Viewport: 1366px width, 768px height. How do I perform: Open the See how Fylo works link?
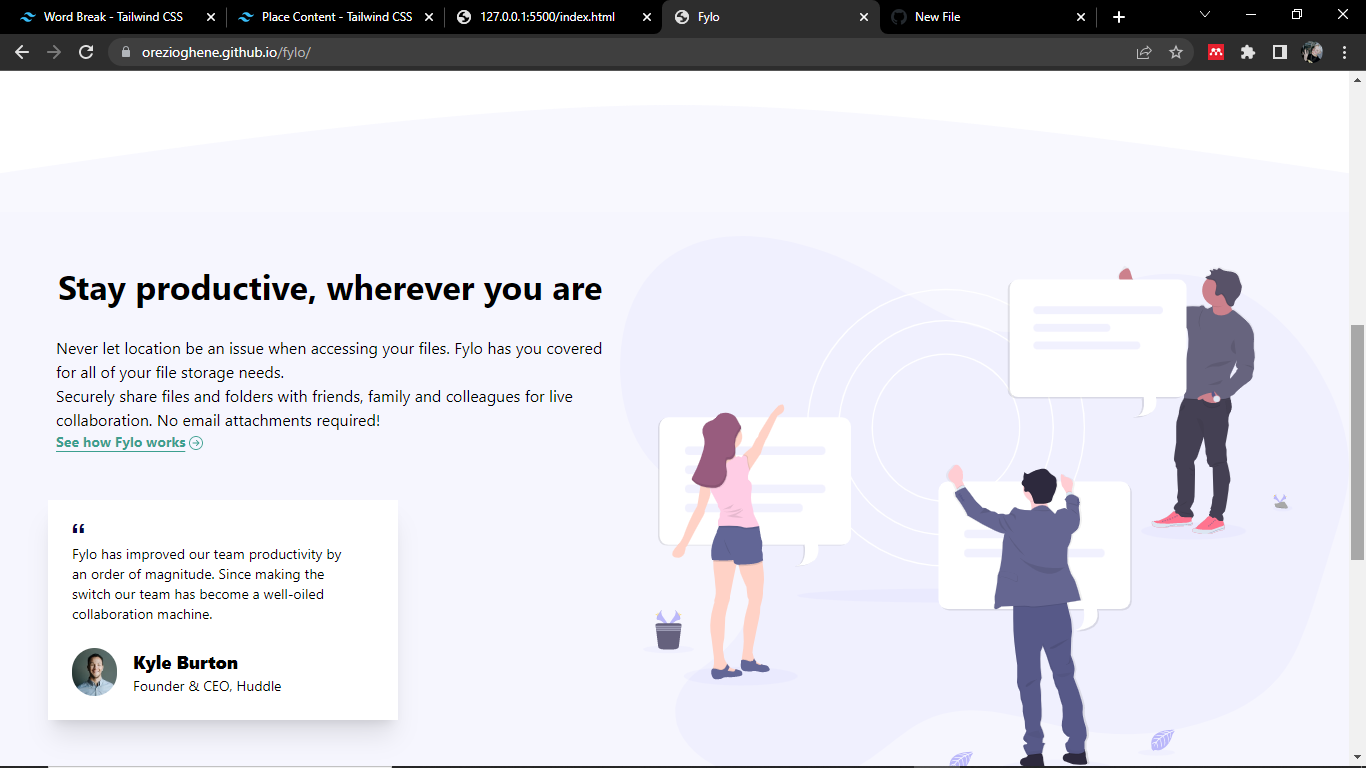tap(120, 442)
